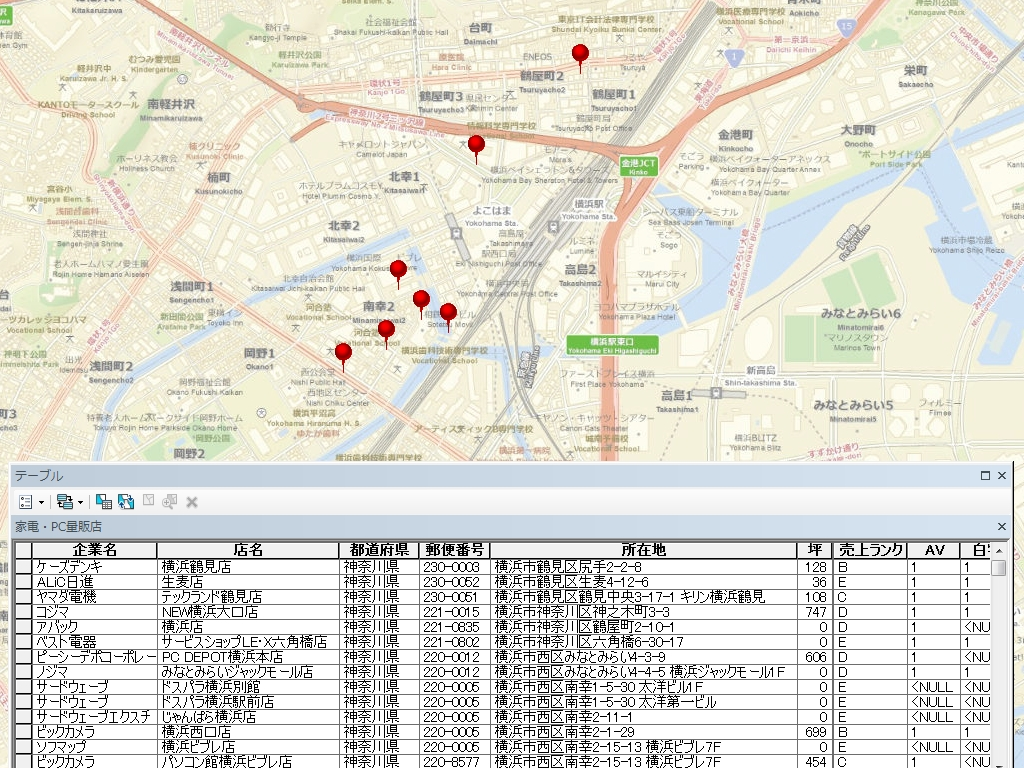Screen dimensions: 1024x768
Task: Select the 坪 column header
Action: (x=814, y=550)
